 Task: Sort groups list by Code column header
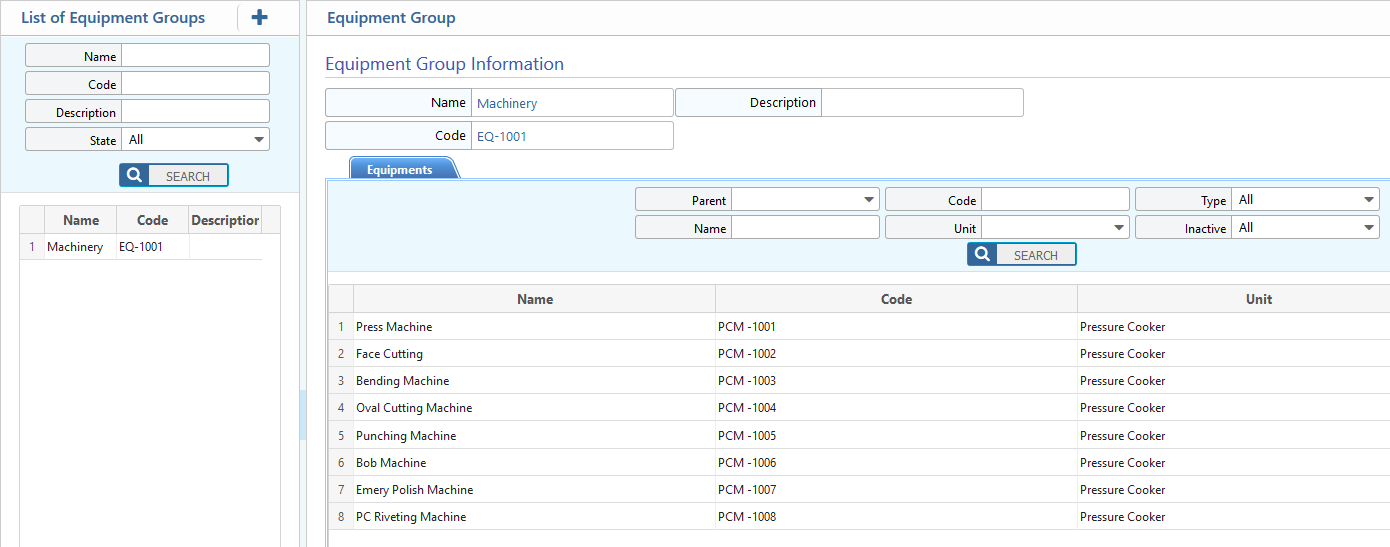pyautogui.click(x=152, y=220)
